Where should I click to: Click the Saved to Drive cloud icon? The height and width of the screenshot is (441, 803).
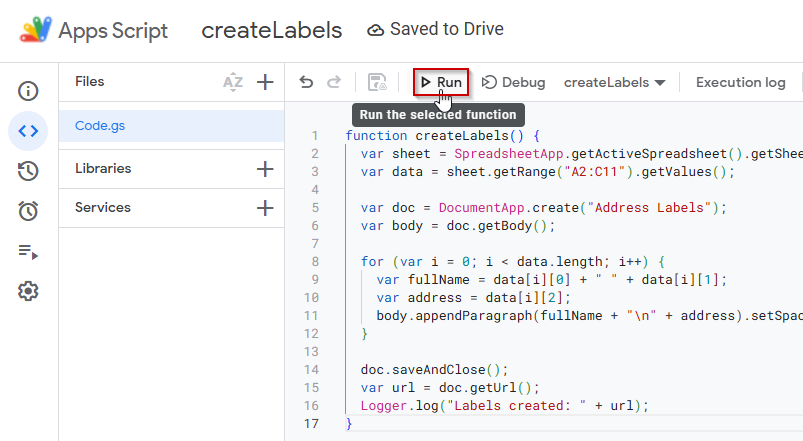(375, 30)
